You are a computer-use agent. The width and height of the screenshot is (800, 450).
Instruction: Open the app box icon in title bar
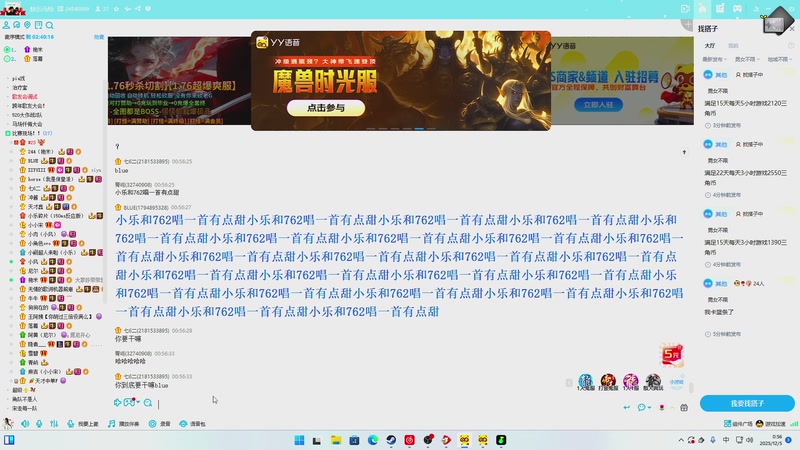[x=720, y=8]
